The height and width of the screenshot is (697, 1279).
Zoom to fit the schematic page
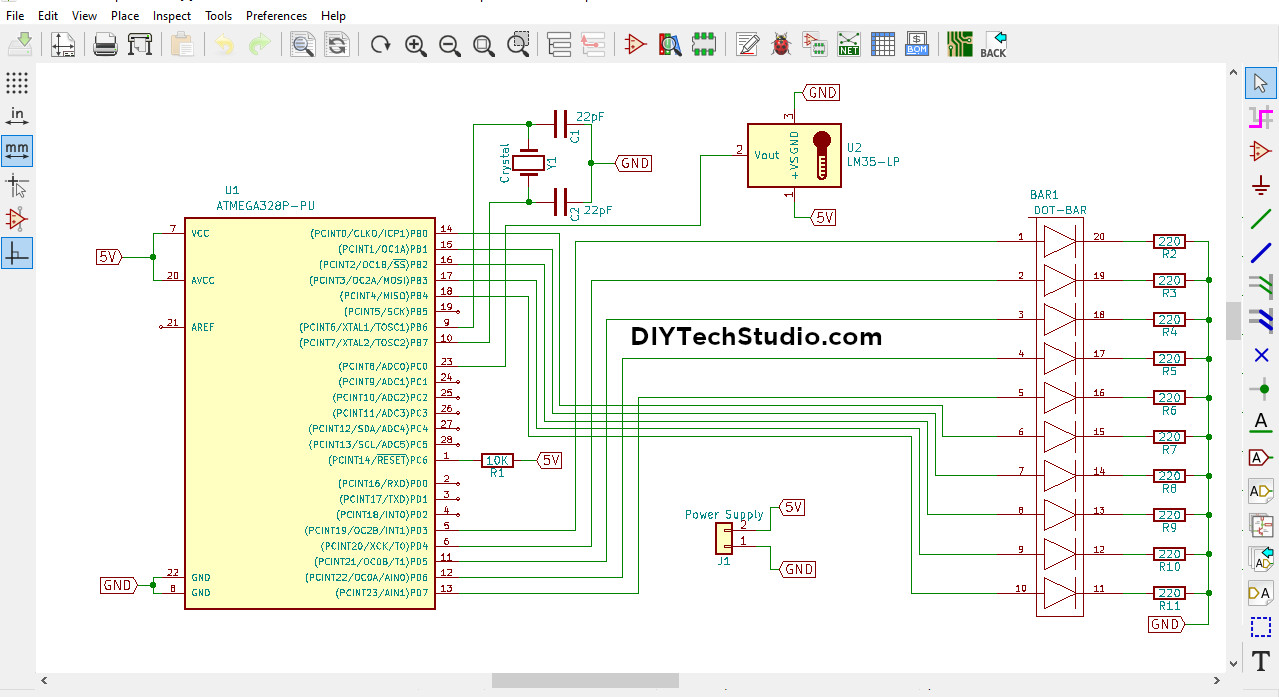coord(484,44)
